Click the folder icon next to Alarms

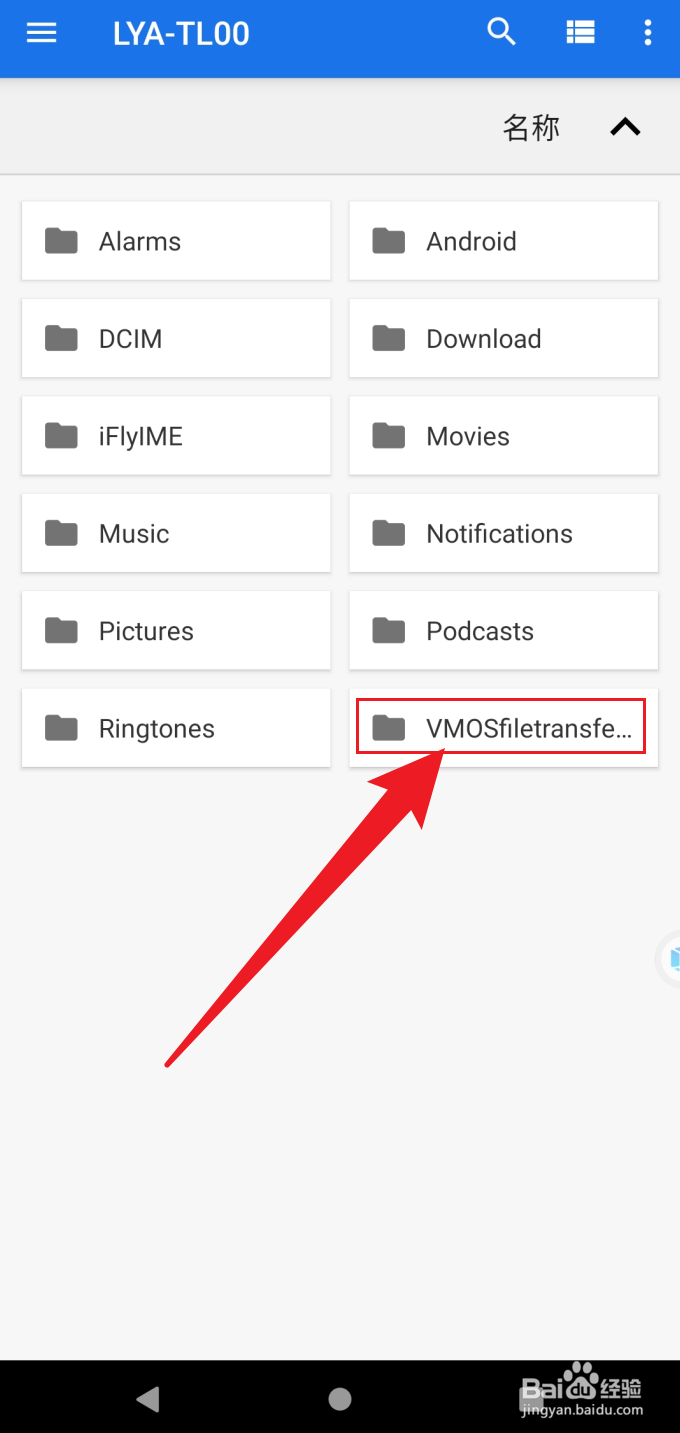point(61,240)
